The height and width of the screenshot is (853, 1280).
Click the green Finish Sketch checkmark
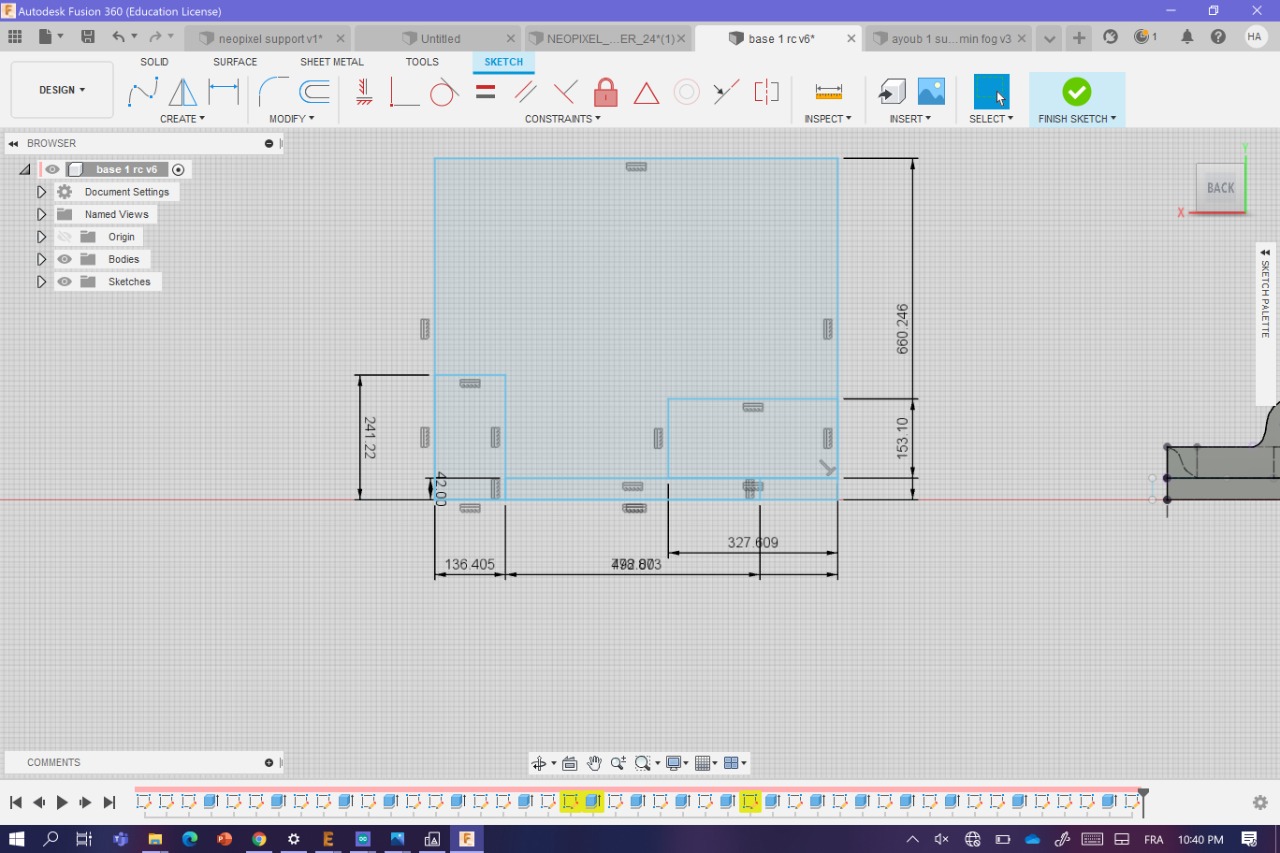pos(1077,92)
